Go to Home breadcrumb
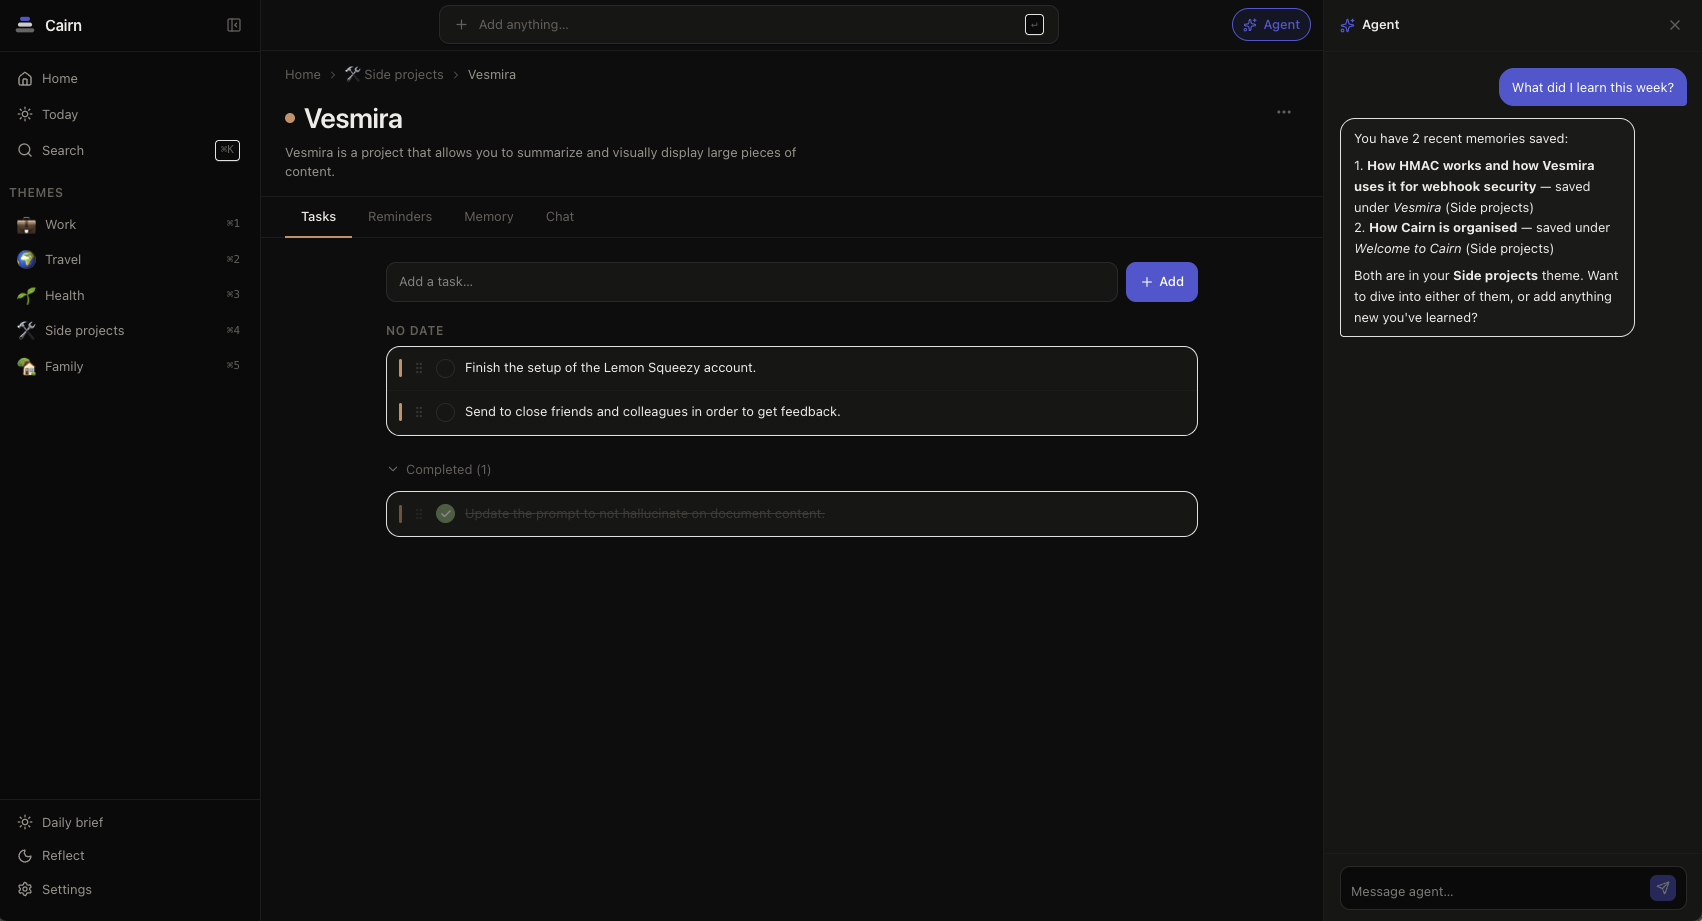 pos(303,75)
